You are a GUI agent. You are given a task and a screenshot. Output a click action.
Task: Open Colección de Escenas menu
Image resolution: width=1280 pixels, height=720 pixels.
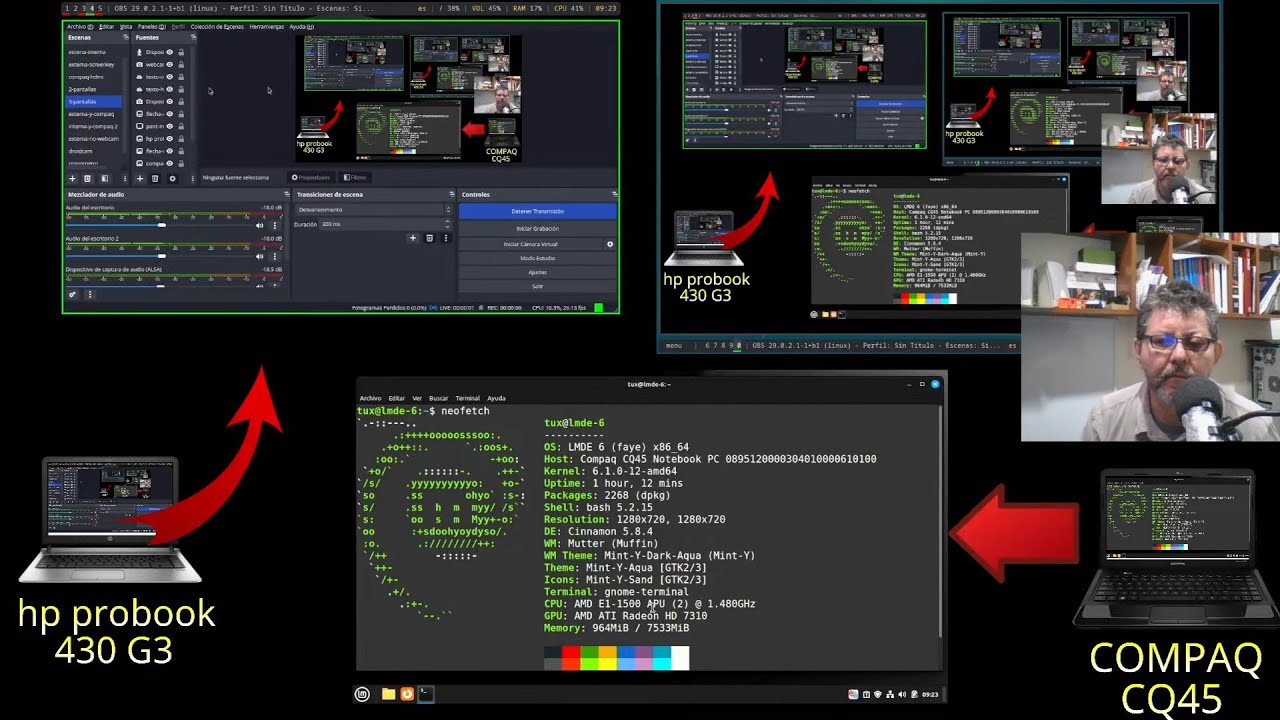coord(217,27)
